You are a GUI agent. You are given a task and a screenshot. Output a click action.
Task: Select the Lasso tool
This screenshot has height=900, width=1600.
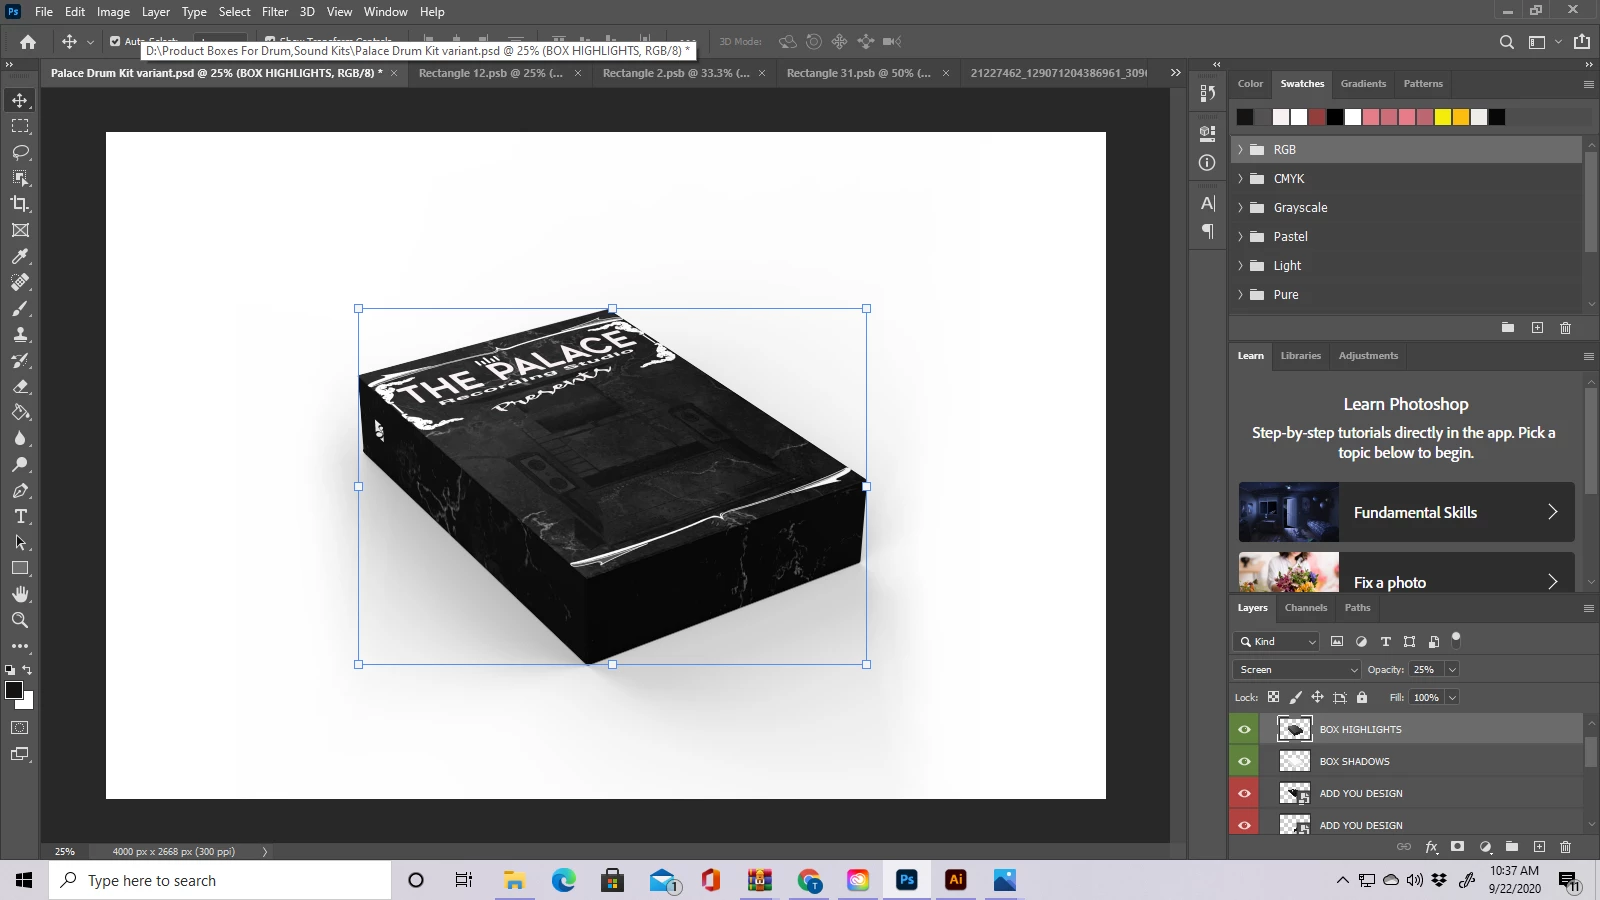(x=20, y=152)
